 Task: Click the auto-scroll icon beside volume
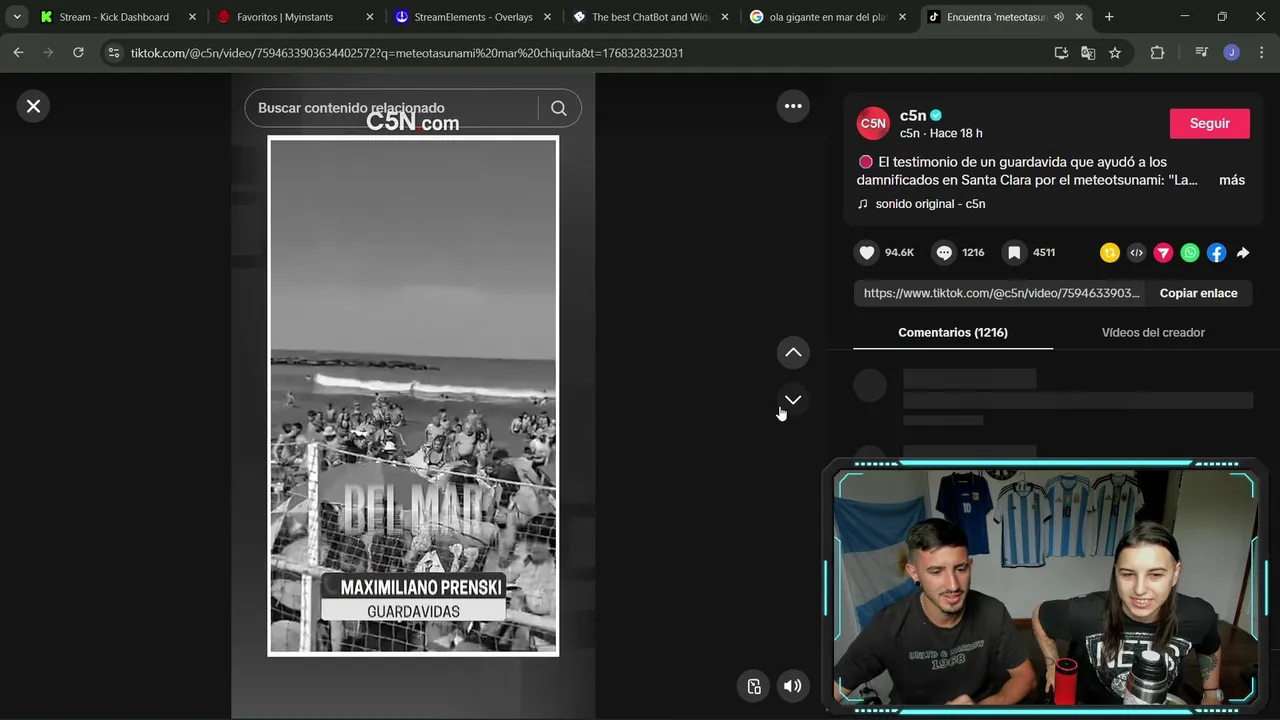point(754,686)
